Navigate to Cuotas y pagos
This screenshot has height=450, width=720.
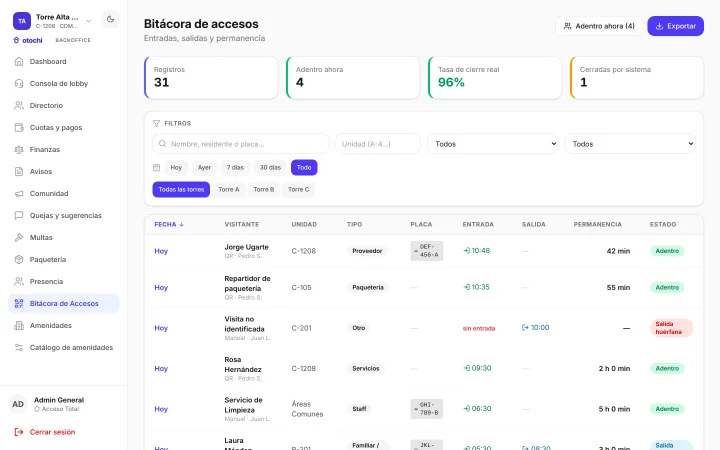(63, 128)
